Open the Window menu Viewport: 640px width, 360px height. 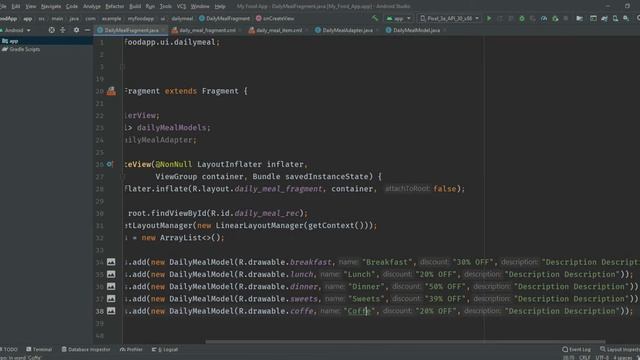[200, 7]
